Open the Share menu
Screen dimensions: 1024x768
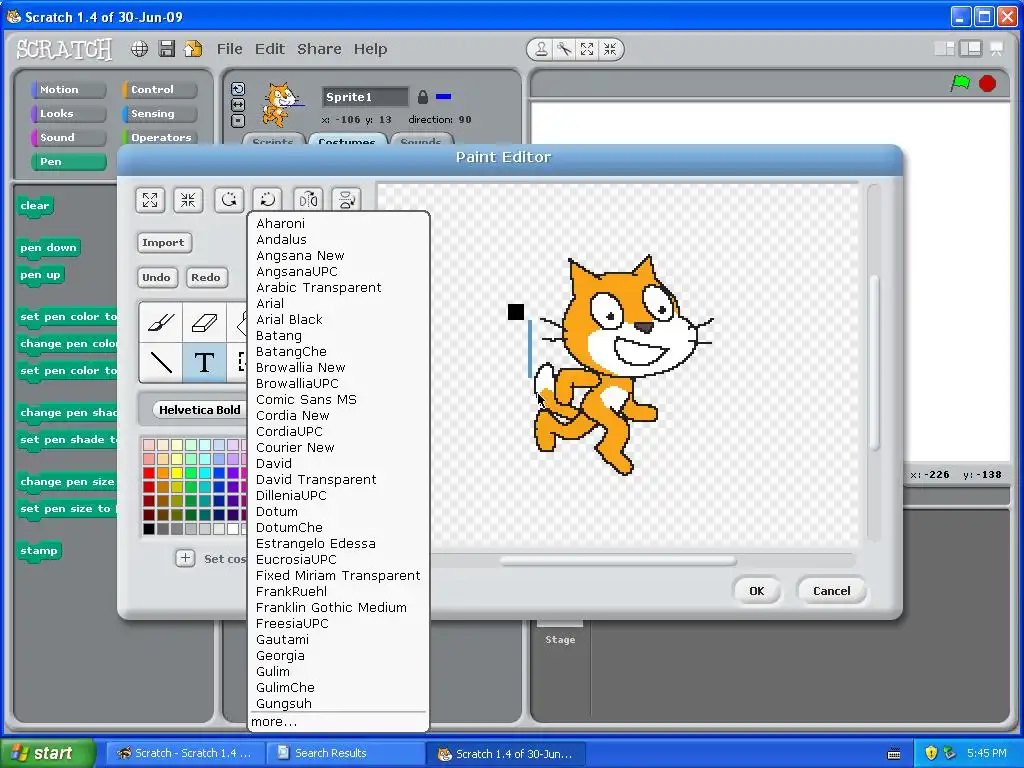pyautogui.click(x=319, y=49)
